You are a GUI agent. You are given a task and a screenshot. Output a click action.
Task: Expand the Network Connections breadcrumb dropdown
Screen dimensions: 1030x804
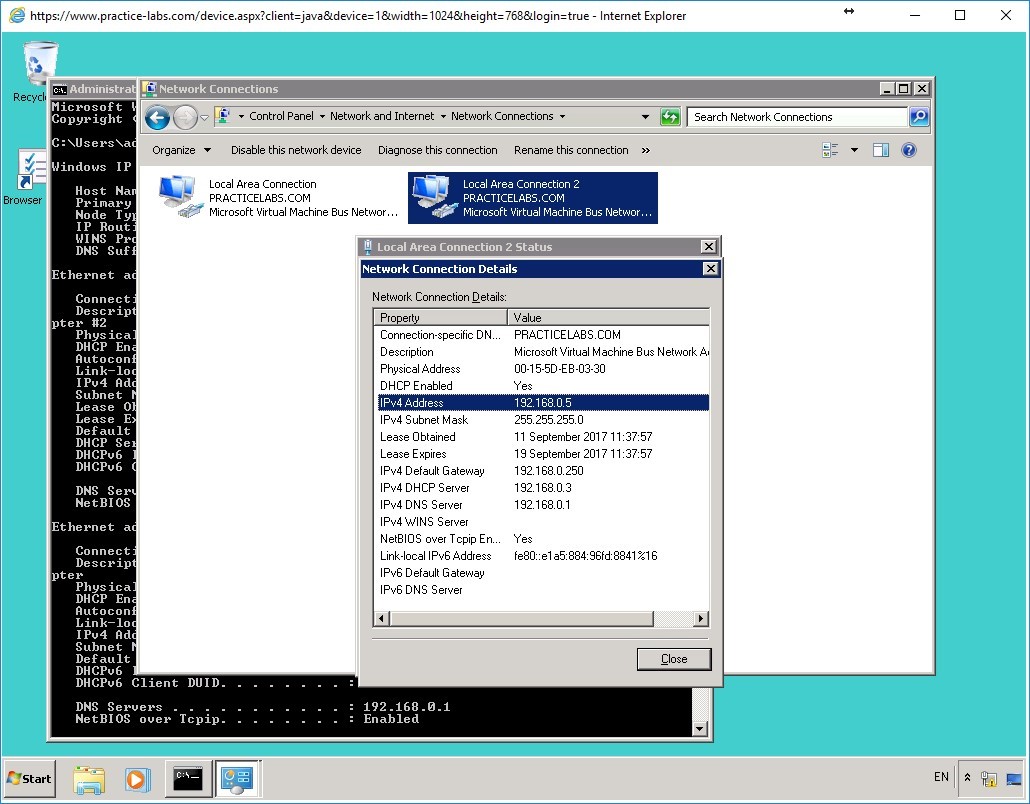coord(564,116)
